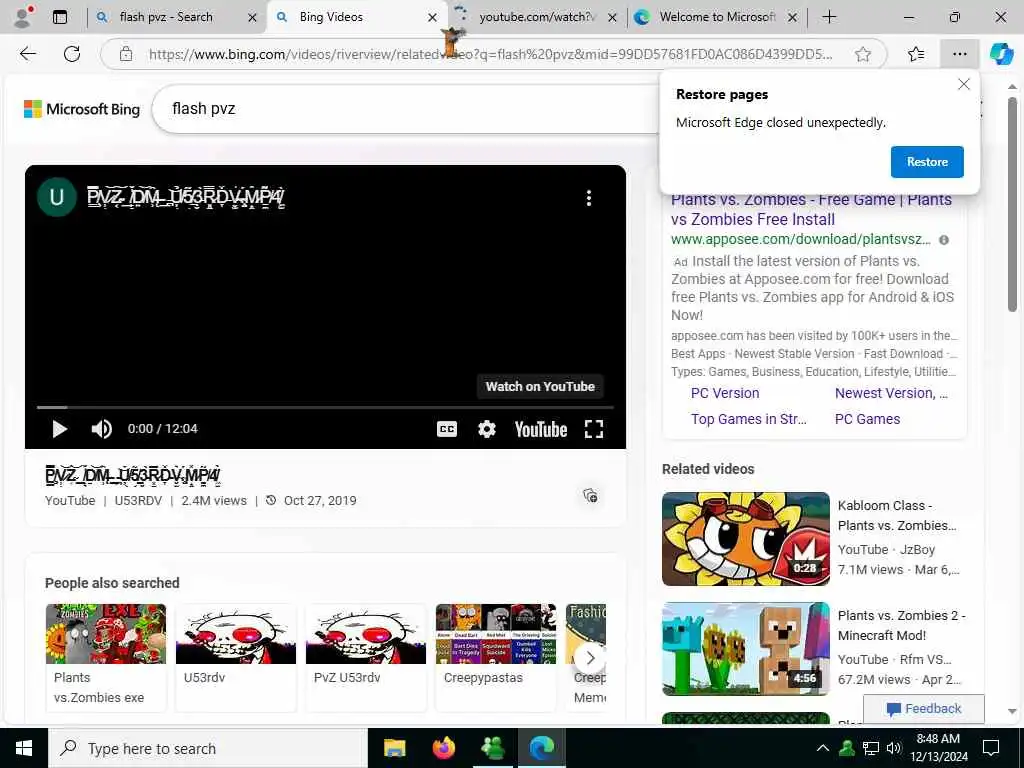Open the Copilot sidebar icon
1024x768 pixels.
1001,54
